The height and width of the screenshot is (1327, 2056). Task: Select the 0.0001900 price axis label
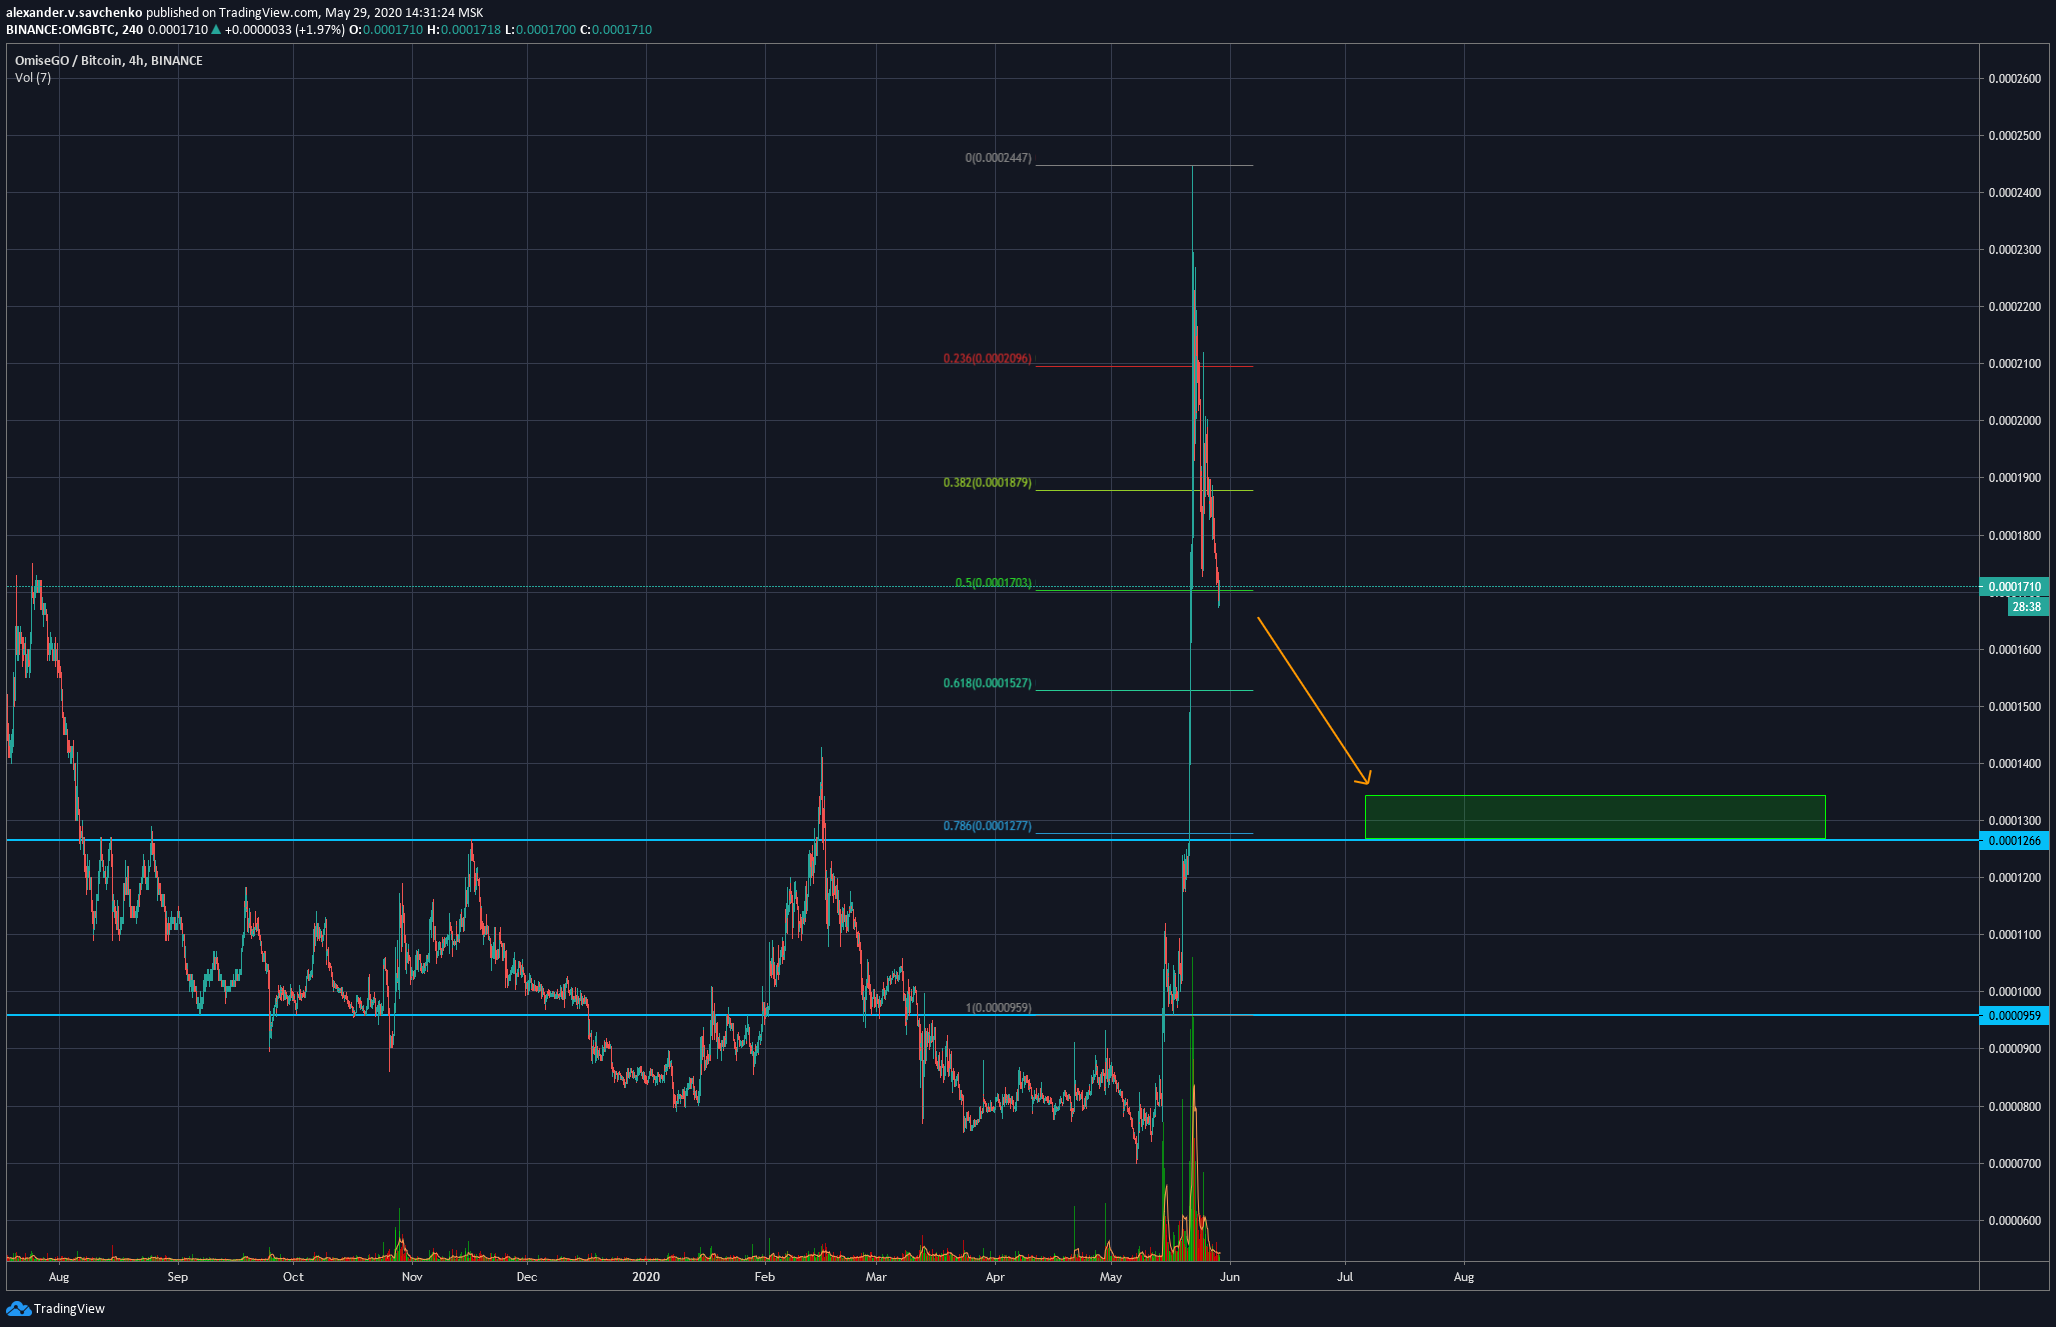click(2014, 478)
